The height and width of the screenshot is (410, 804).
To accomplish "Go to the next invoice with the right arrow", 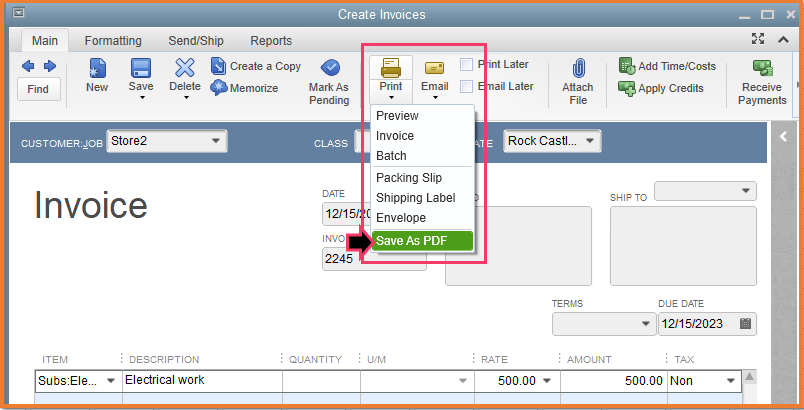I will point(50,66).
